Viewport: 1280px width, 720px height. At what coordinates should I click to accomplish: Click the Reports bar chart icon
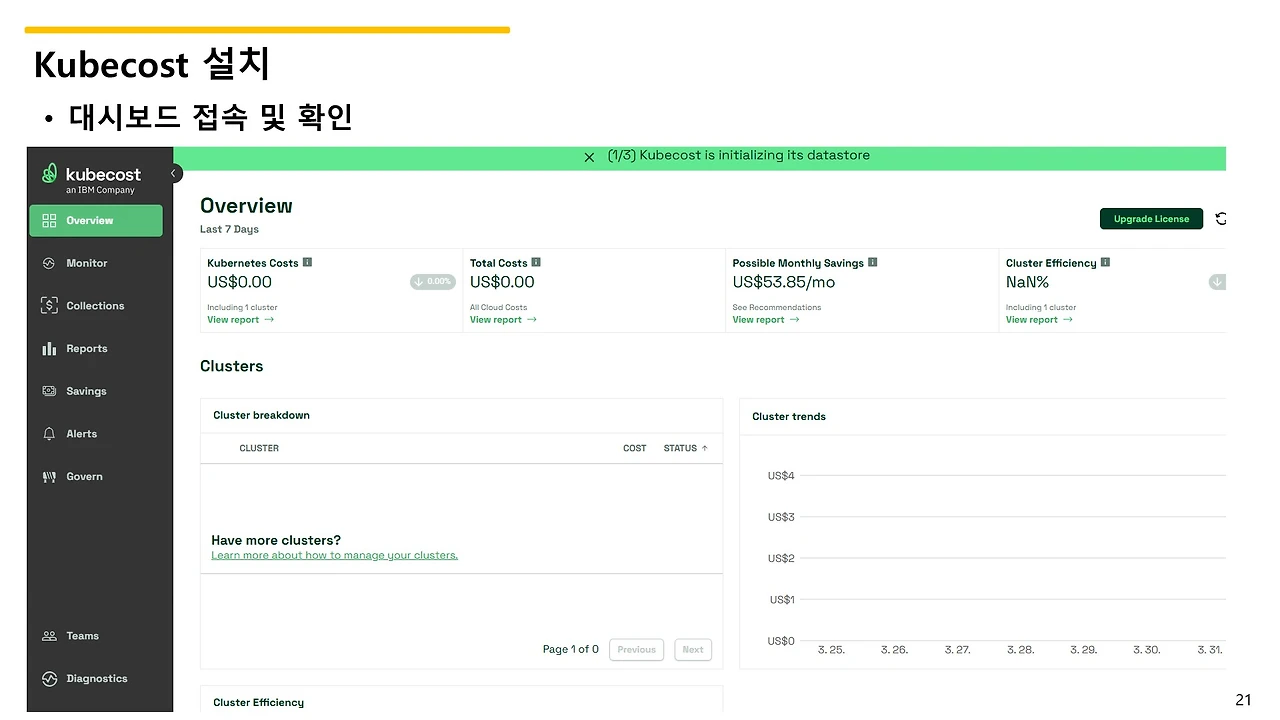coord(49,349)
